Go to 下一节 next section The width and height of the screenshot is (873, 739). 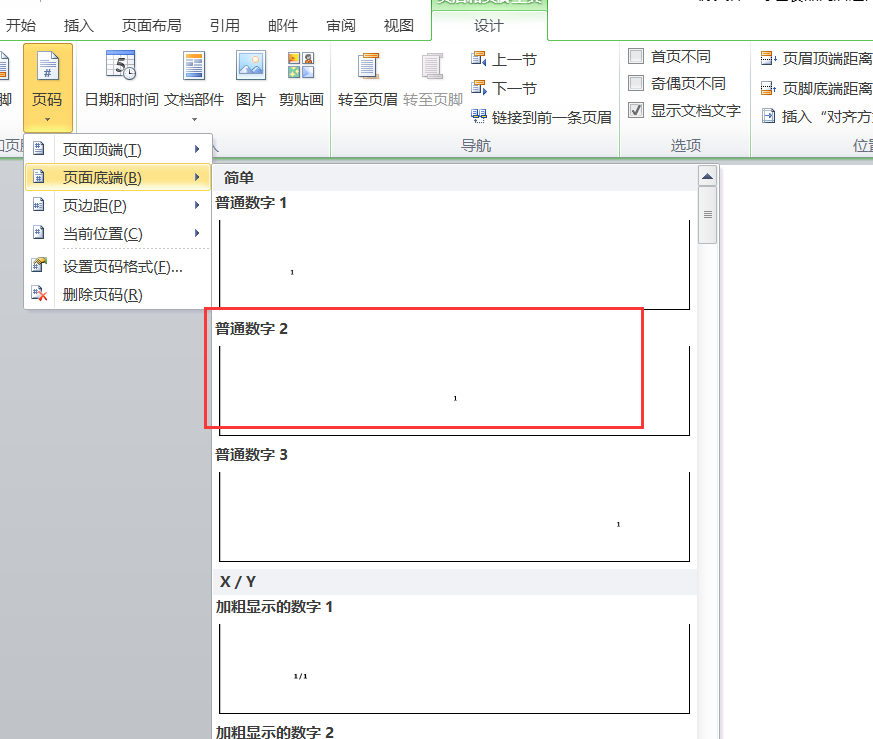tap(504, 88)
